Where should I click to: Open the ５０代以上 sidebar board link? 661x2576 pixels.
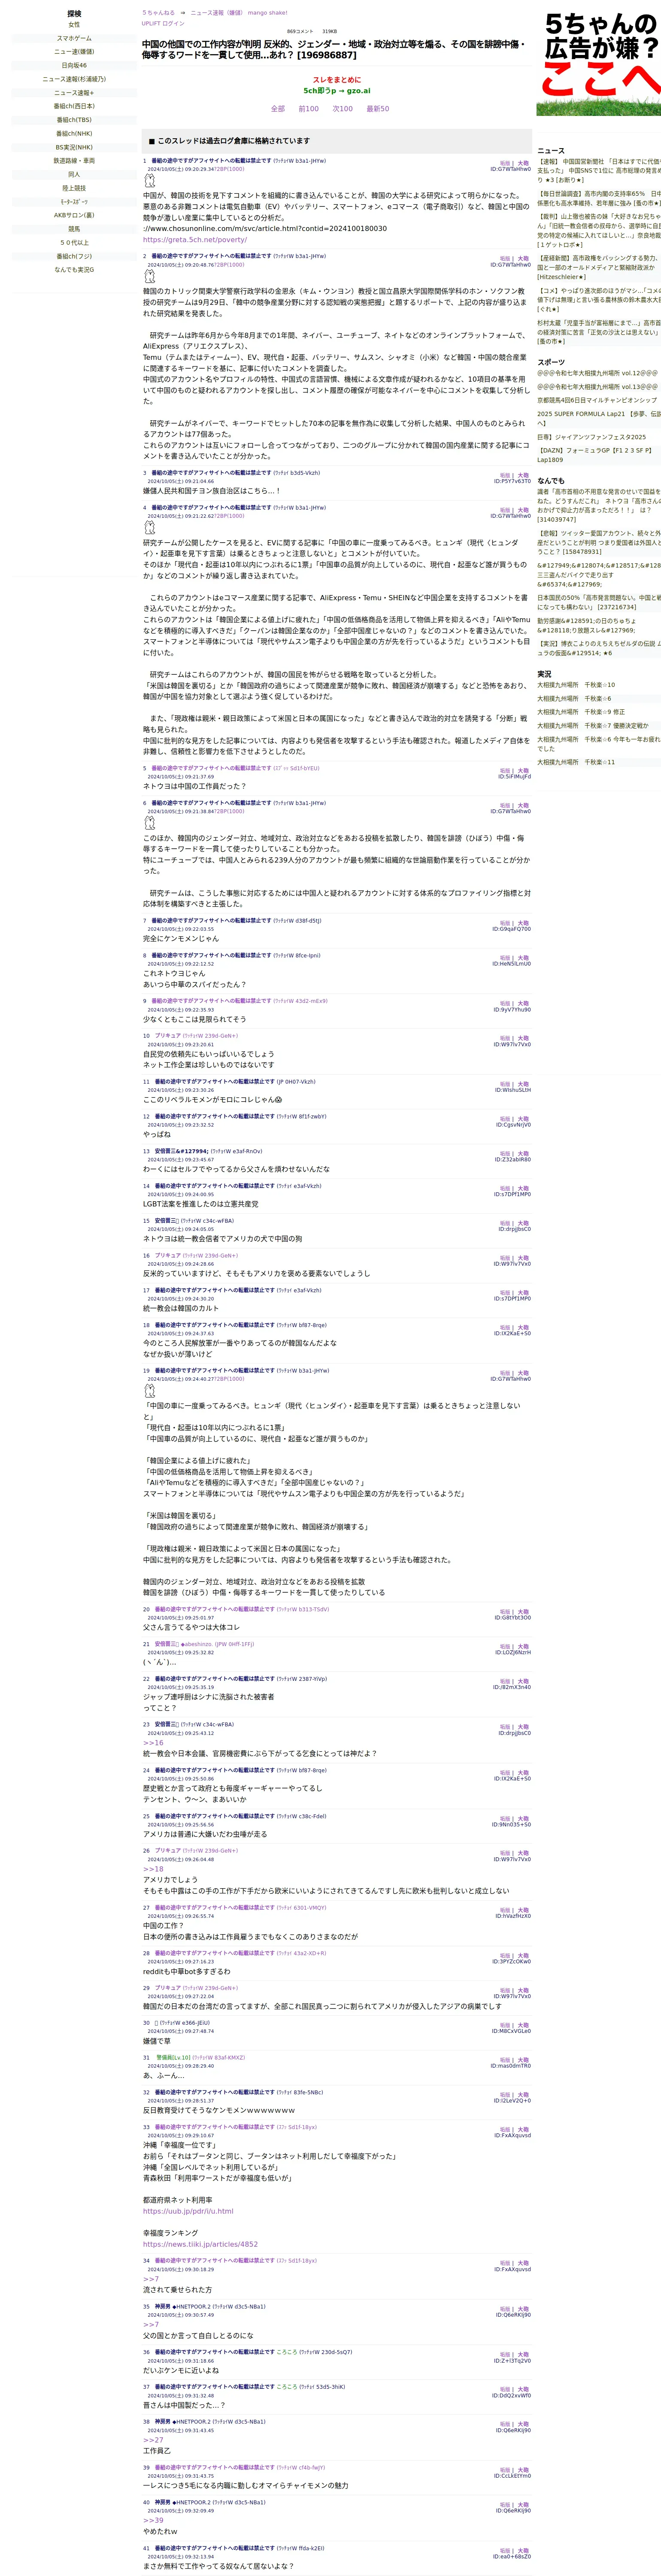pyautogui.click(x=74, y=242)
